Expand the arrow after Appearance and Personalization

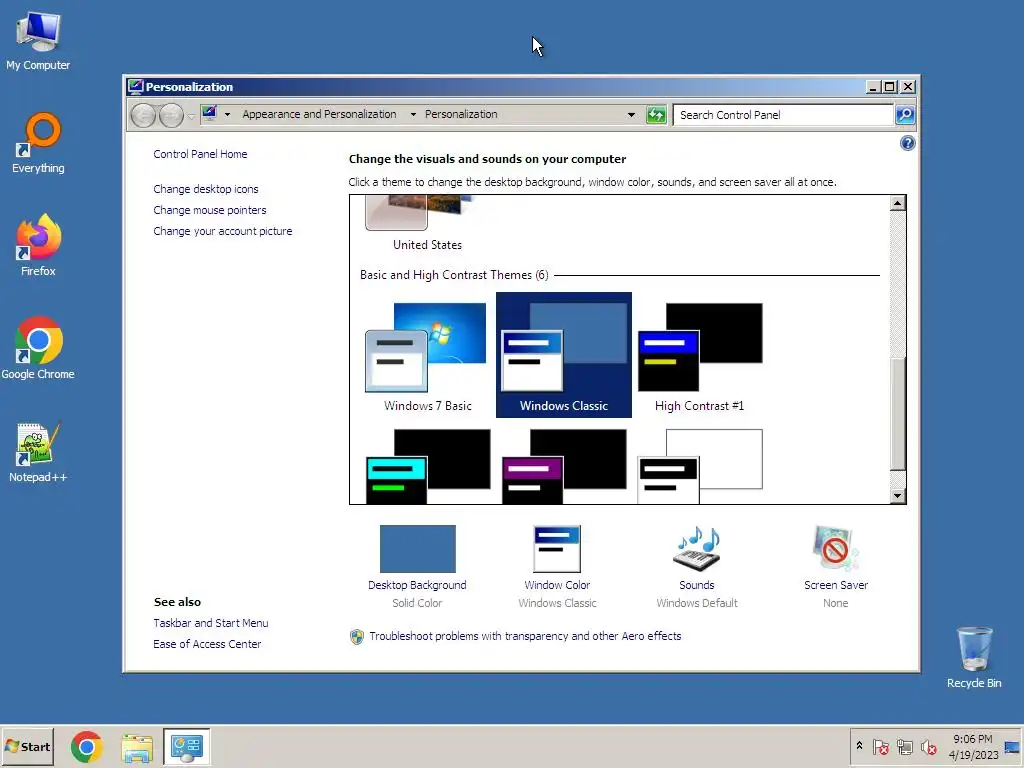(413, 114)
